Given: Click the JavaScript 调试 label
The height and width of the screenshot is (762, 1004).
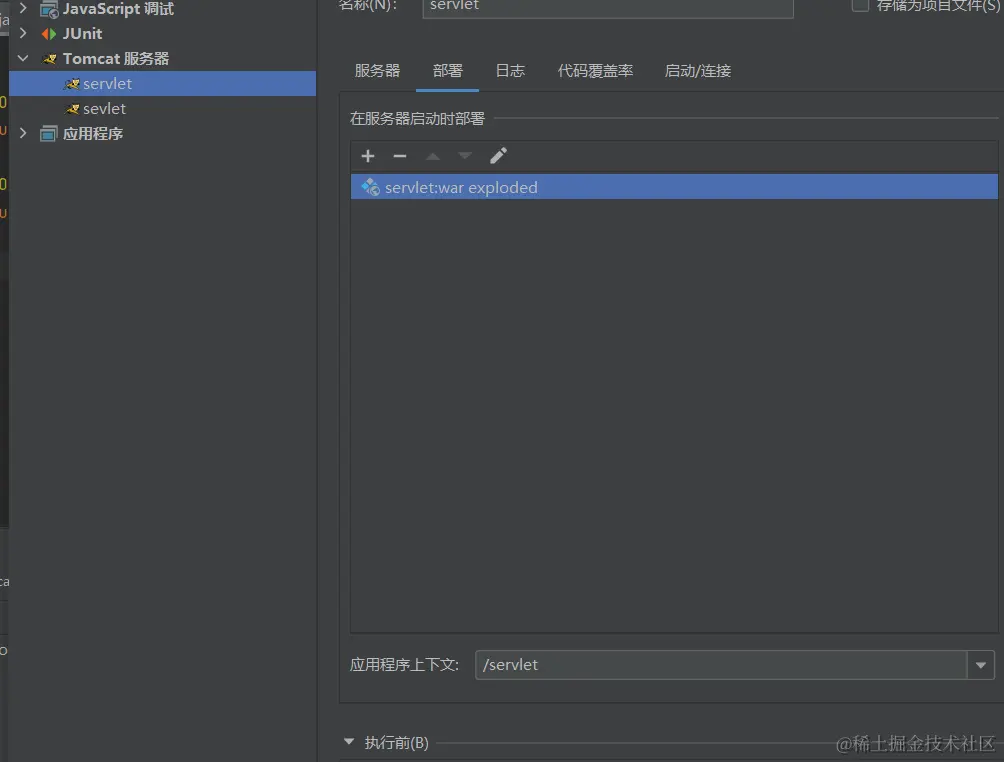Looking at the screenshot, I should [118, 9].
